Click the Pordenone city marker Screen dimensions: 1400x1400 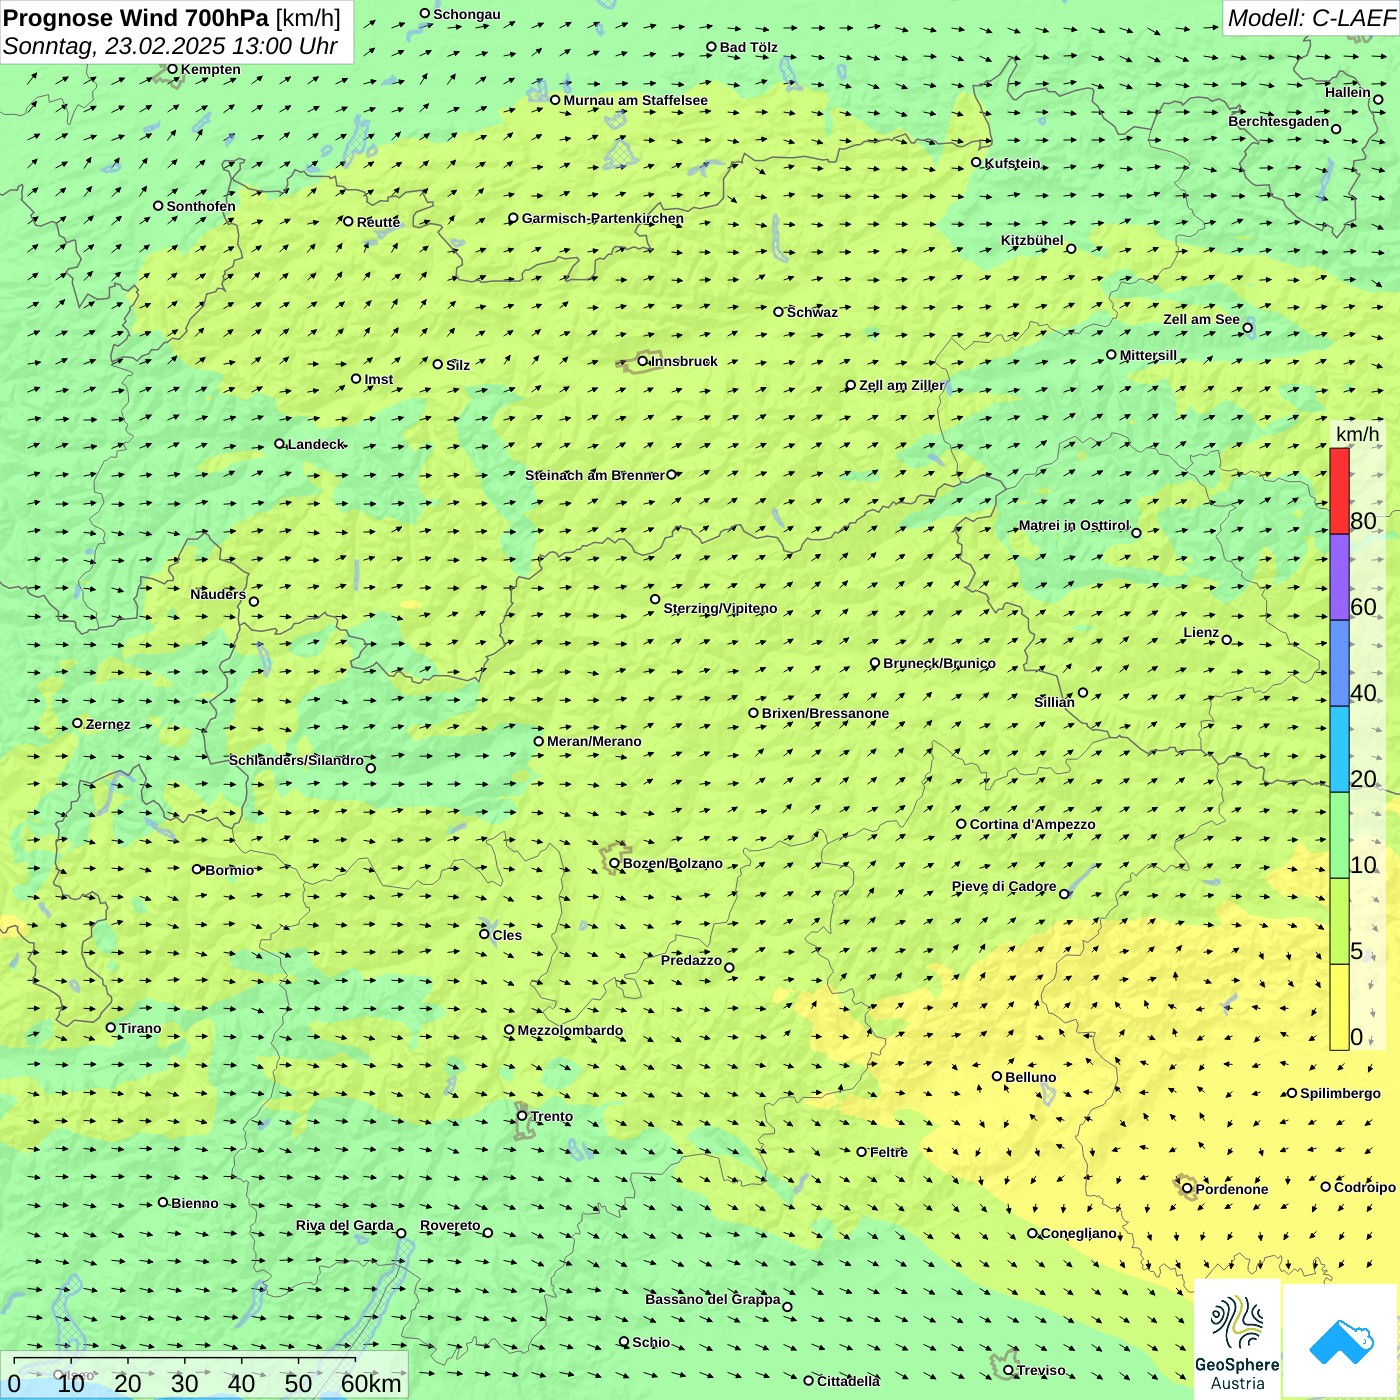1188,1188
